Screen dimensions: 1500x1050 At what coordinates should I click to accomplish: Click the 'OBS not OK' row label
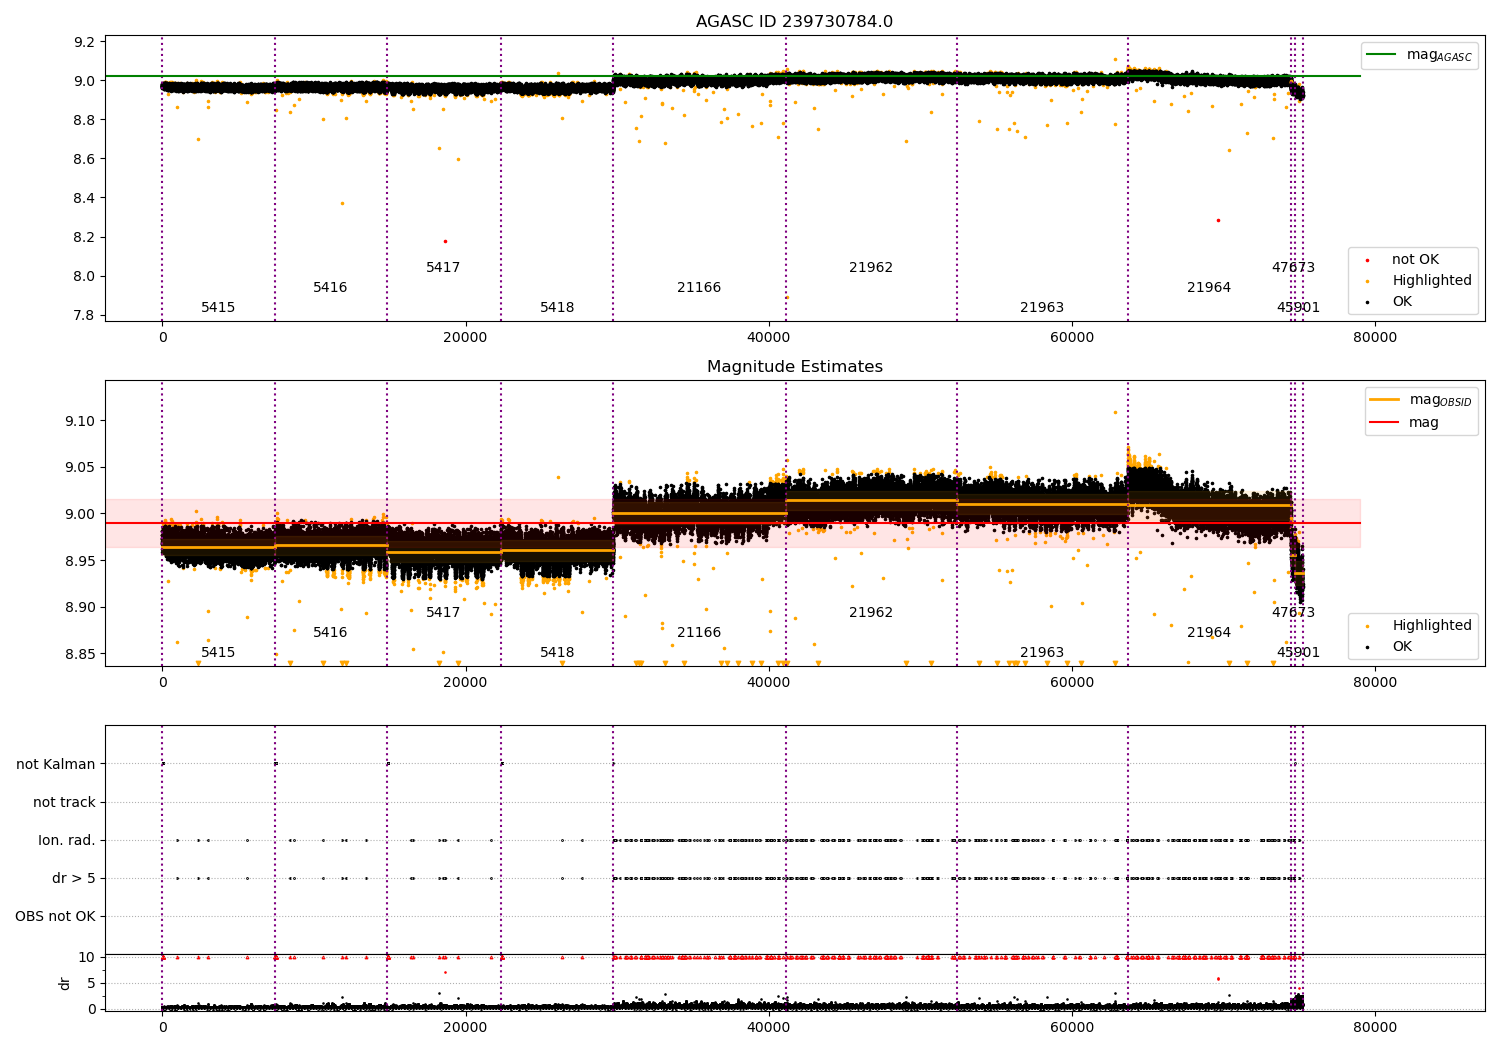click(55, 916)
